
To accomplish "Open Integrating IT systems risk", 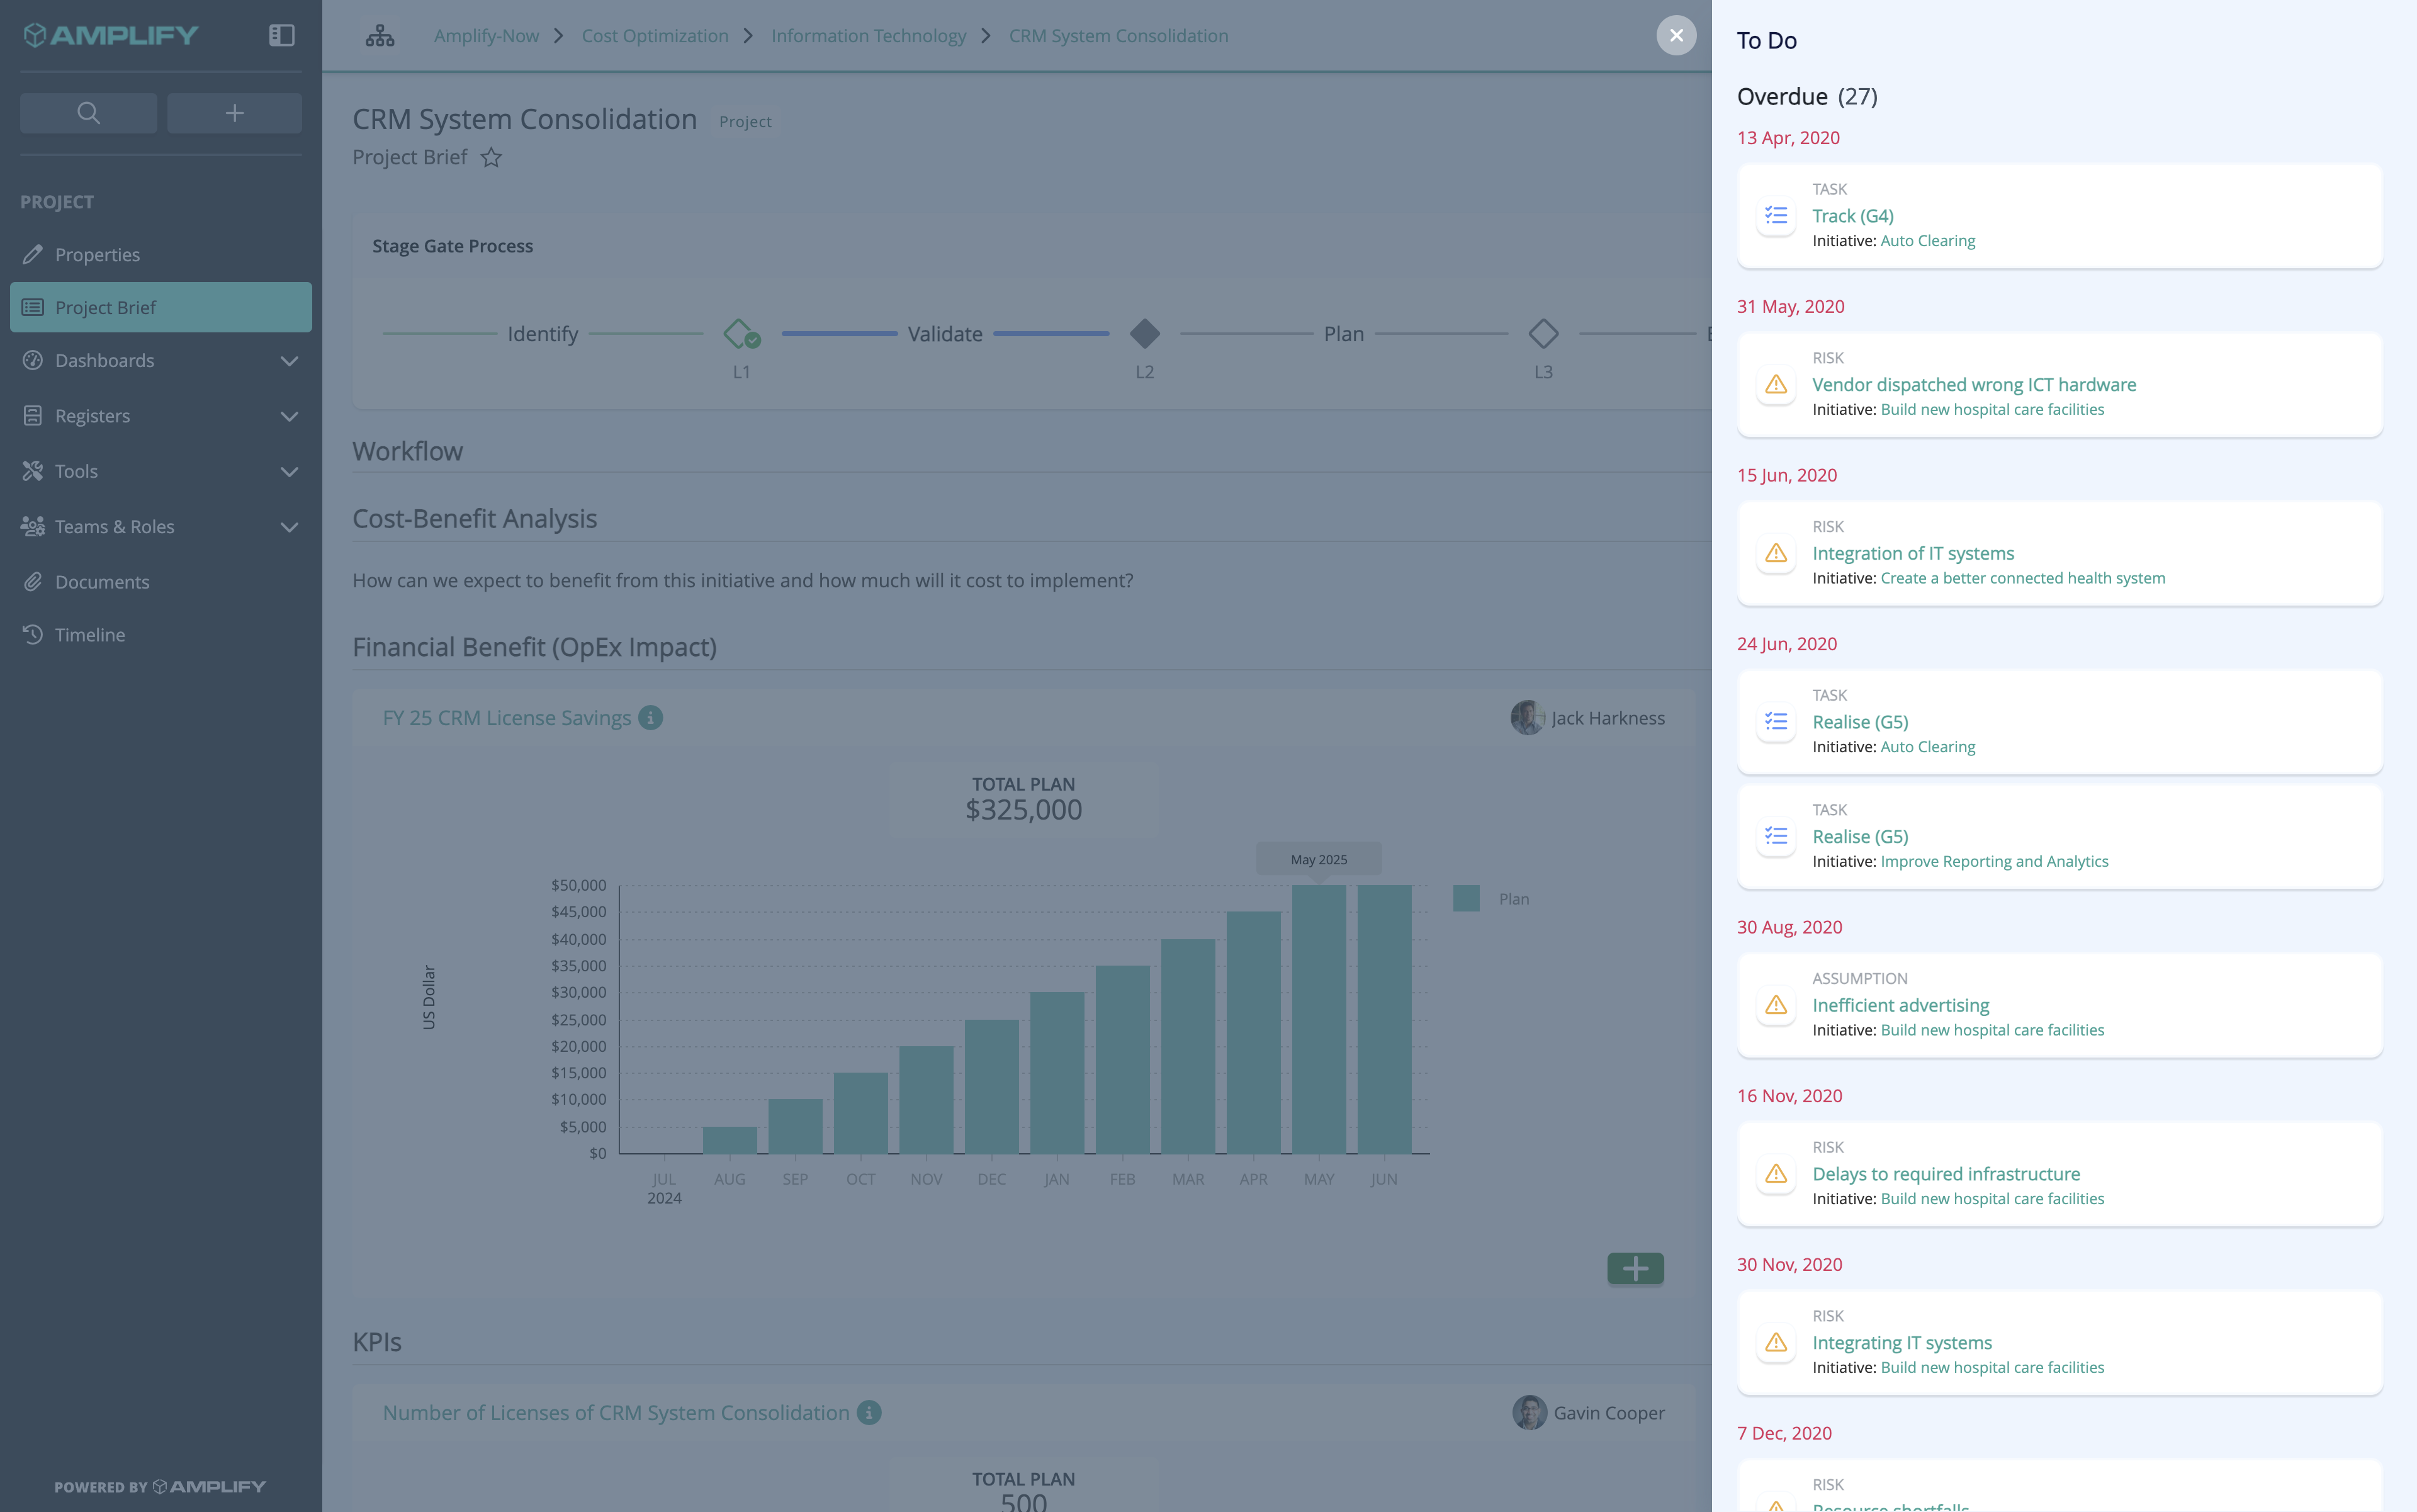I will tap(1902, 1343).
